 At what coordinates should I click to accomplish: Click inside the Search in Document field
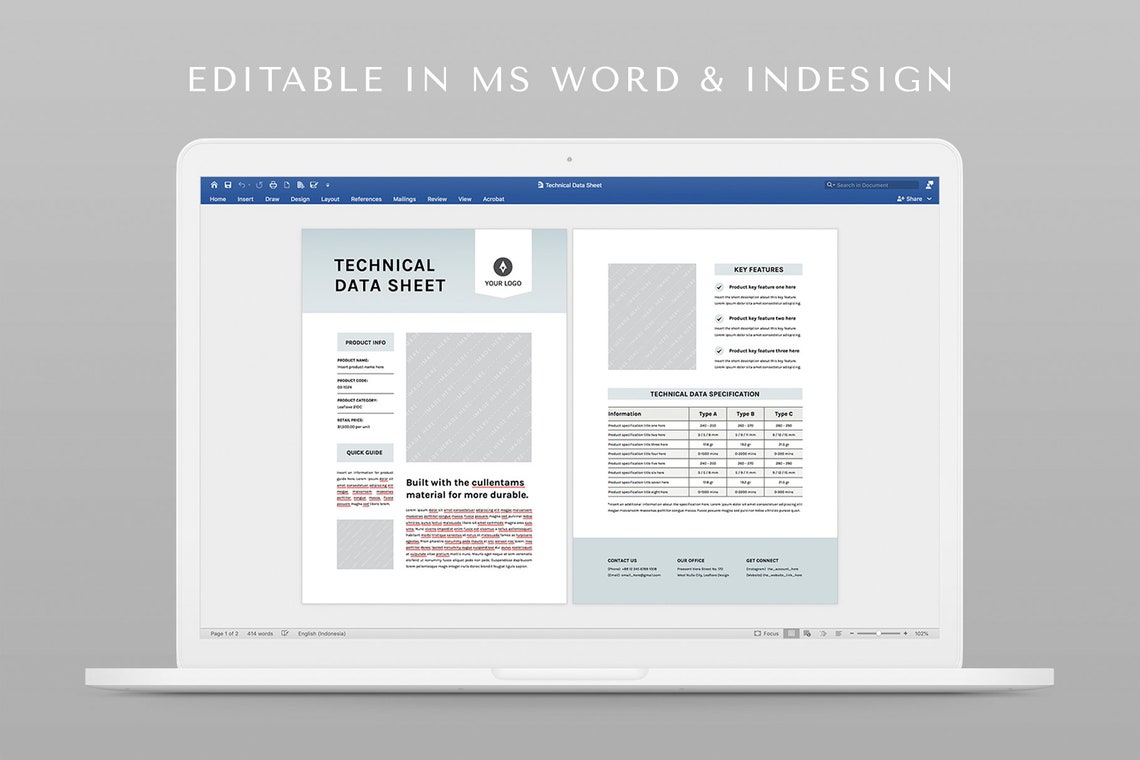[x=870, y=184]
